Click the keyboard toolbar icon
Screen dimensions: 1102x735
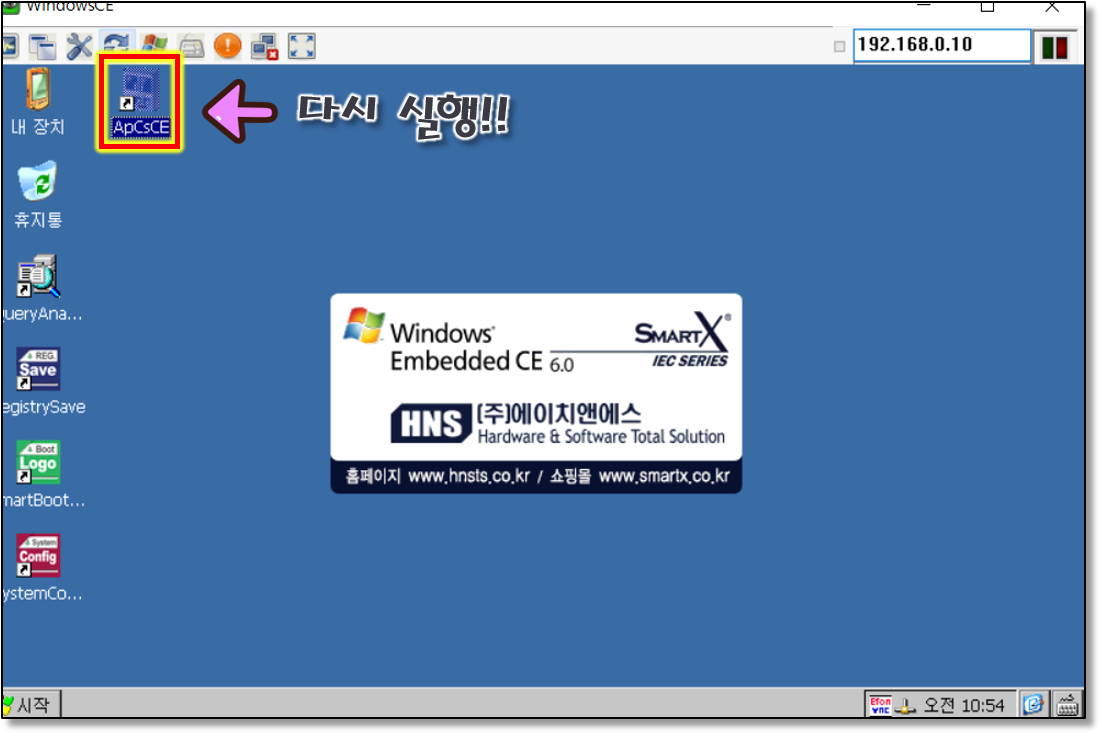coord(191,45)
